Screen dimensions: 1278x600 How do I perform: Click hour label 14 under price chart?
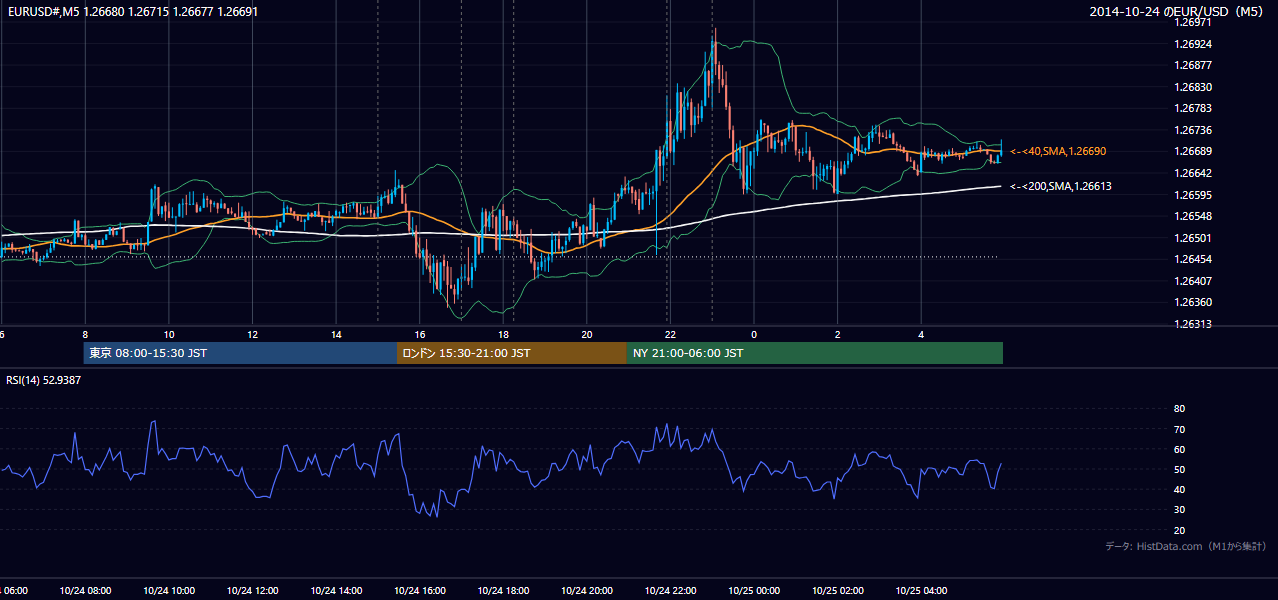click(336, 334)
